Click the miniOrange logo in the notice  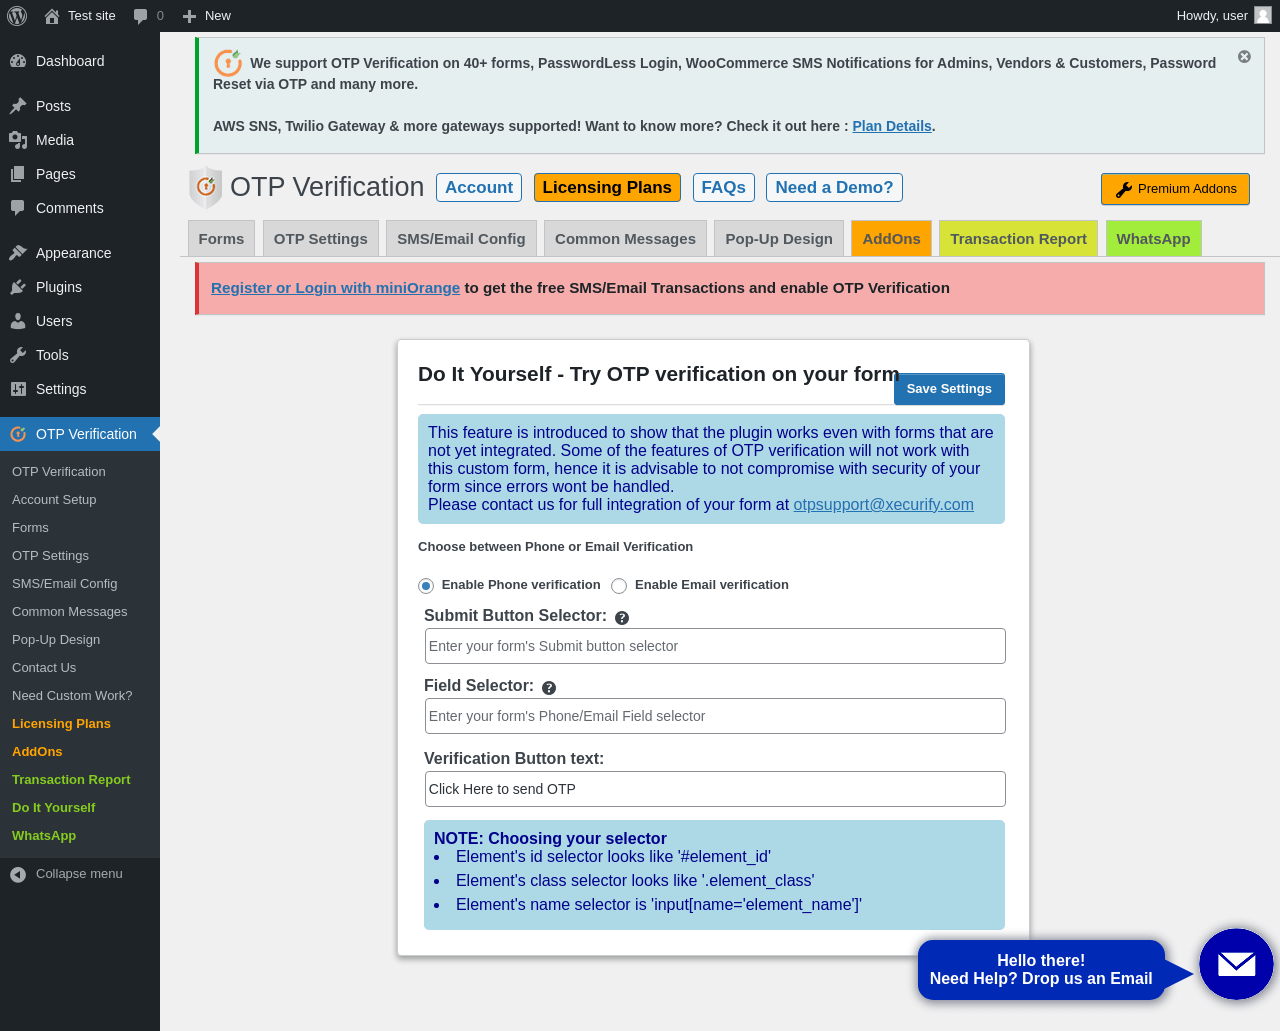click(228, 62)
